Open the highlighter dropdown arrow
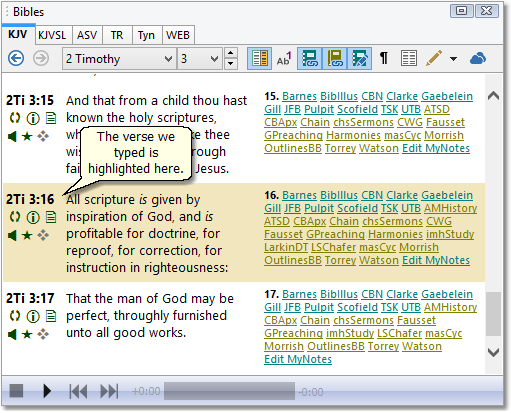511x413 pixels. click(x=453, y=59)
